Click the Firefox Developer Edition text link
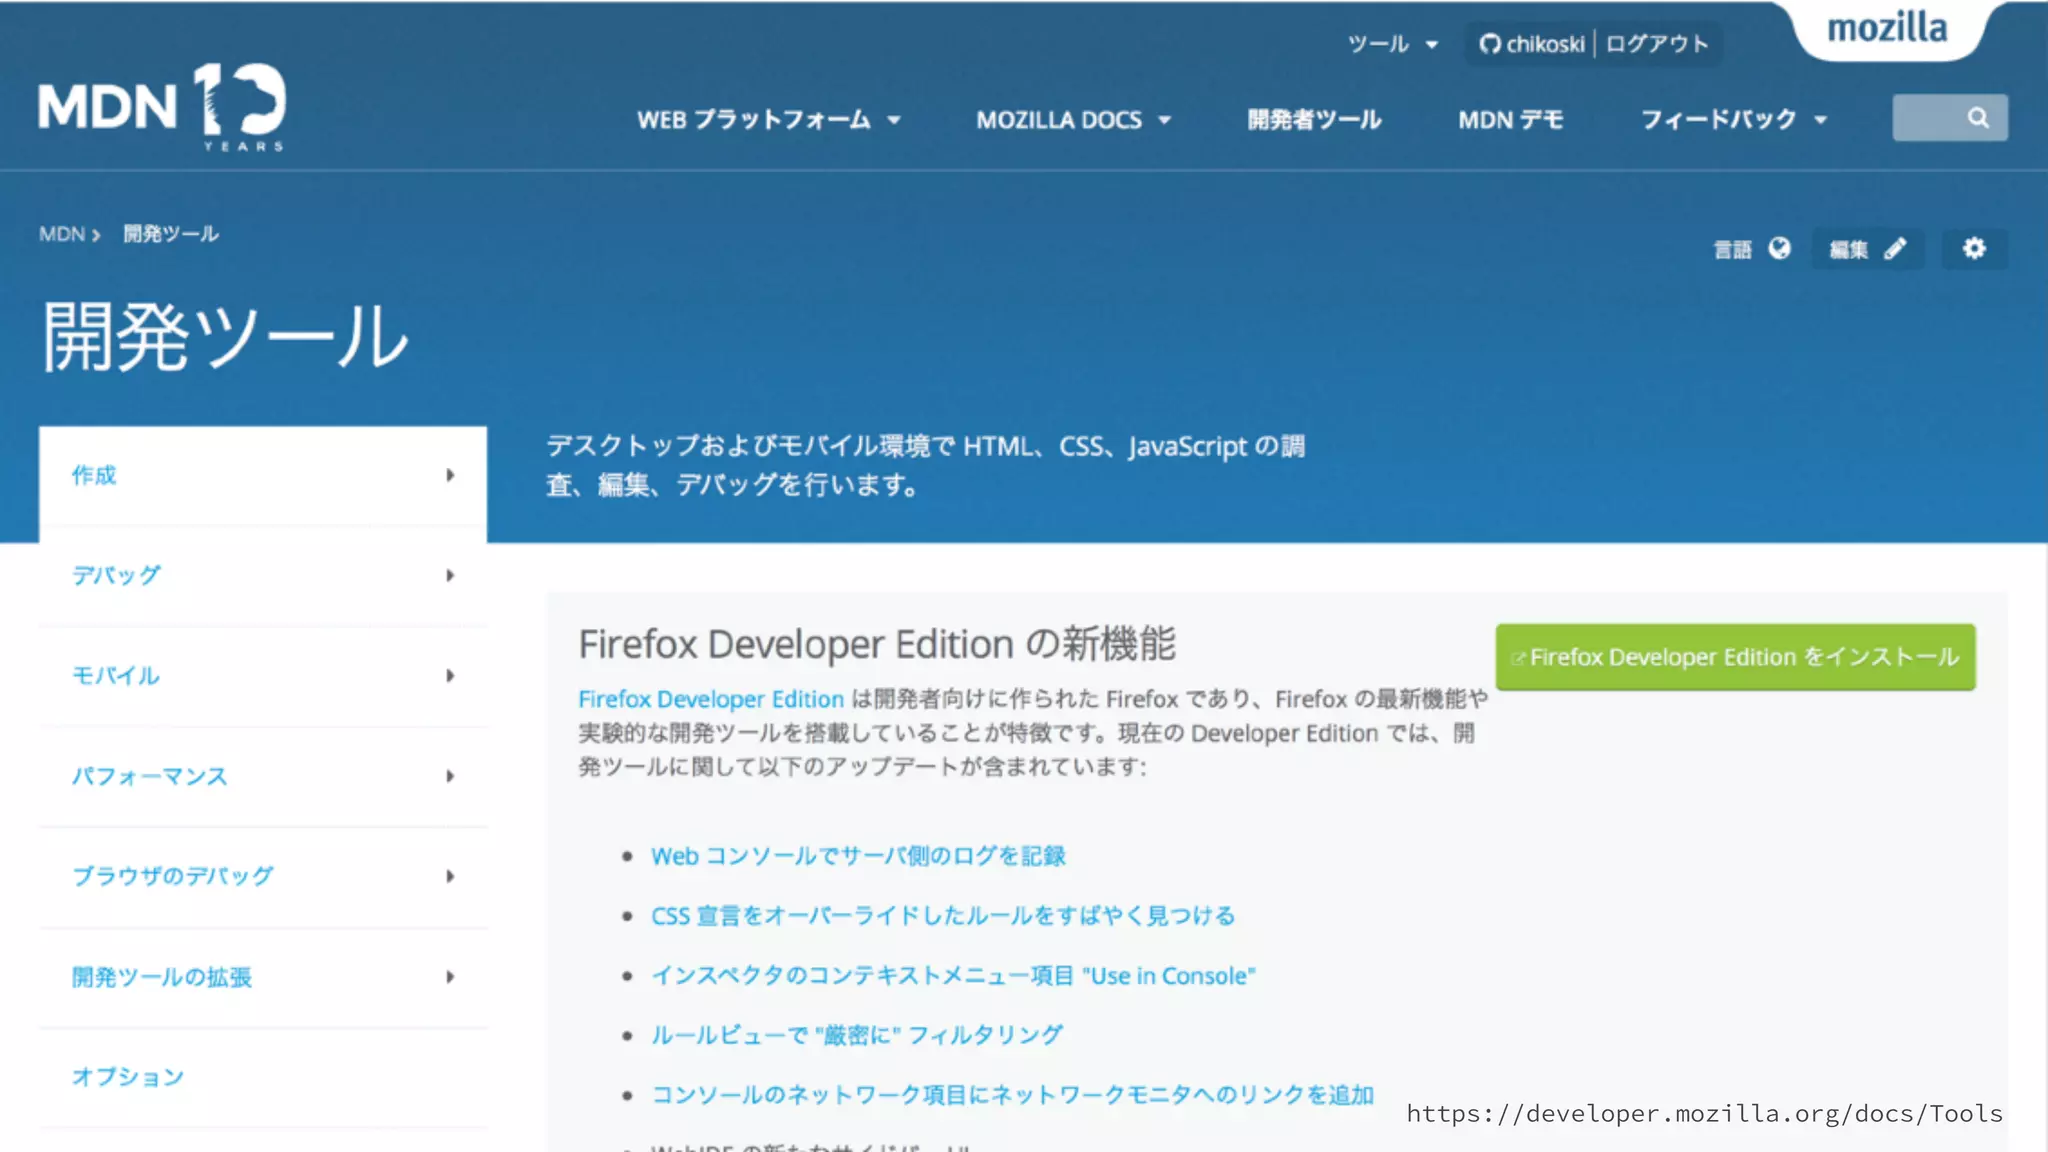Image resolution: width=2048 pixels, height=1152 pixels. [x=711, y=699]
